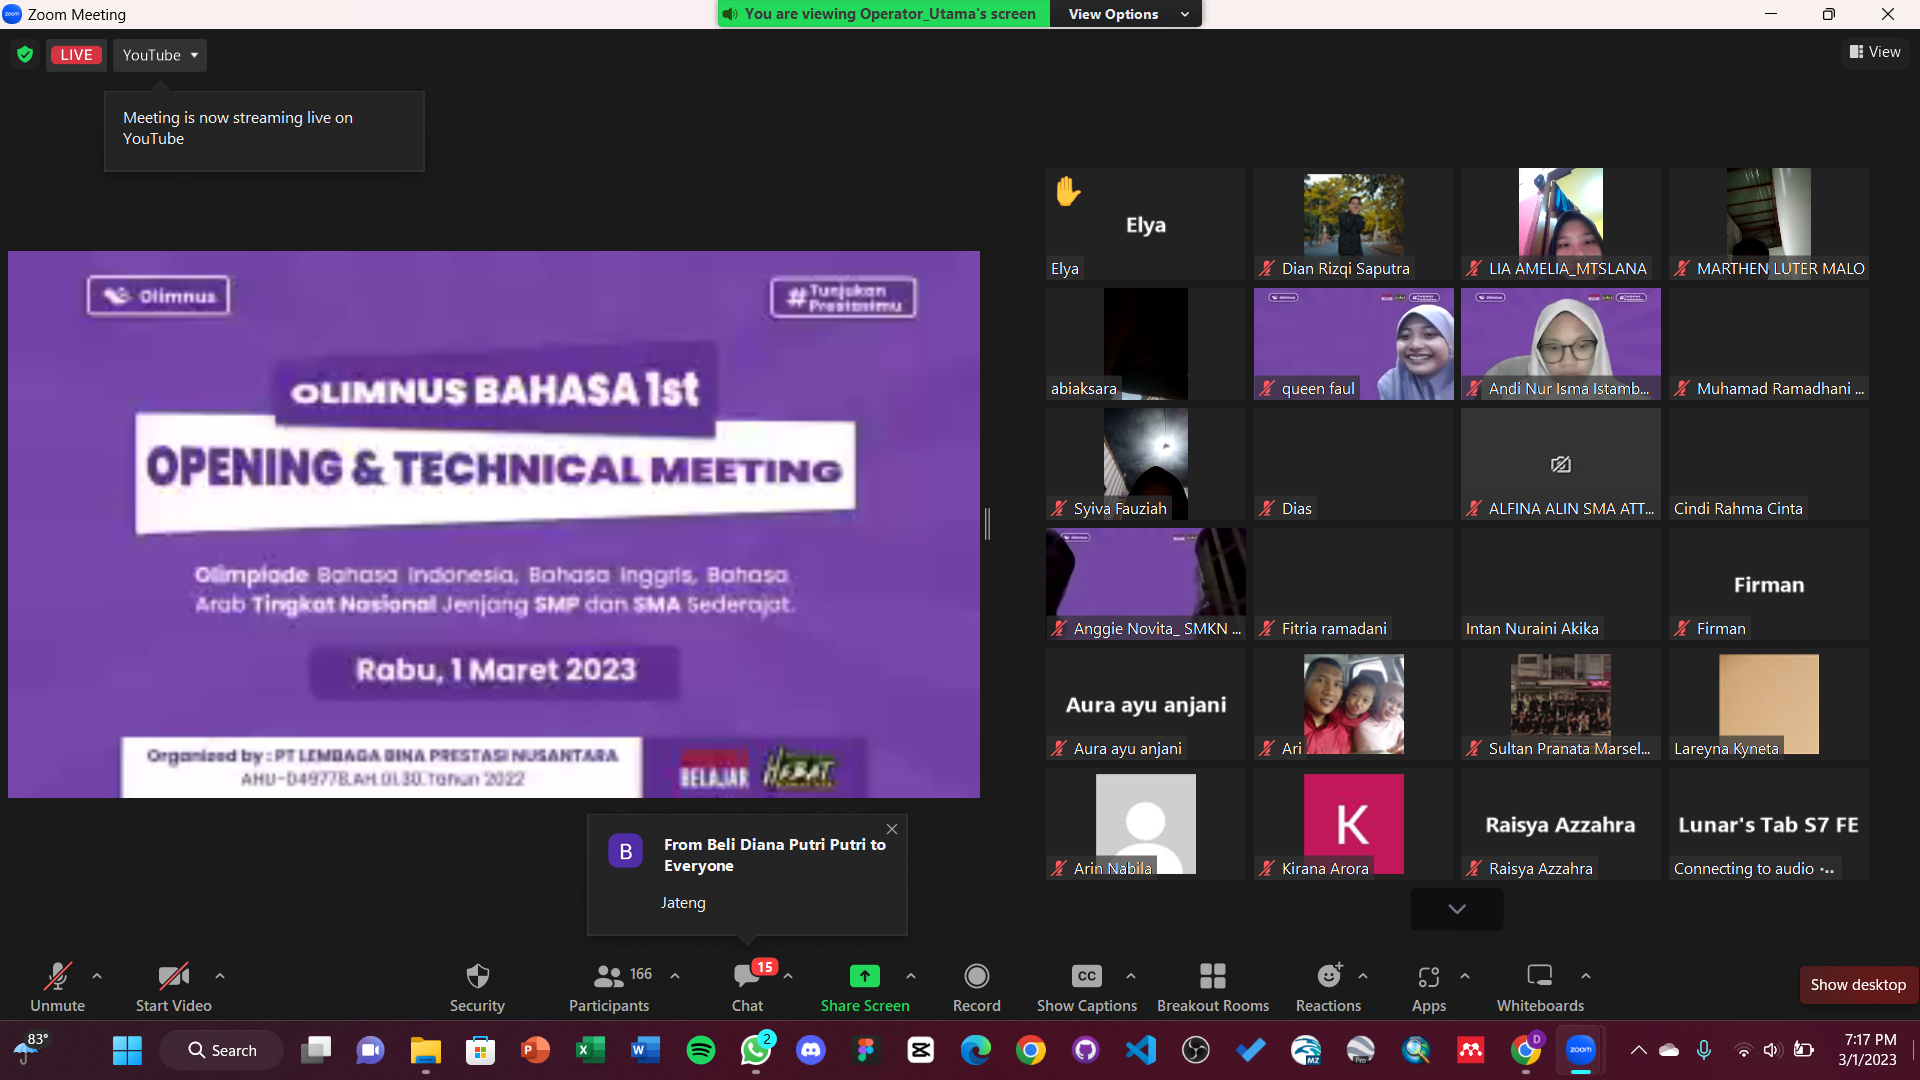Click the green encryption shield icon
Viewport: 1920px width, 1080px height.
[25, 55]
